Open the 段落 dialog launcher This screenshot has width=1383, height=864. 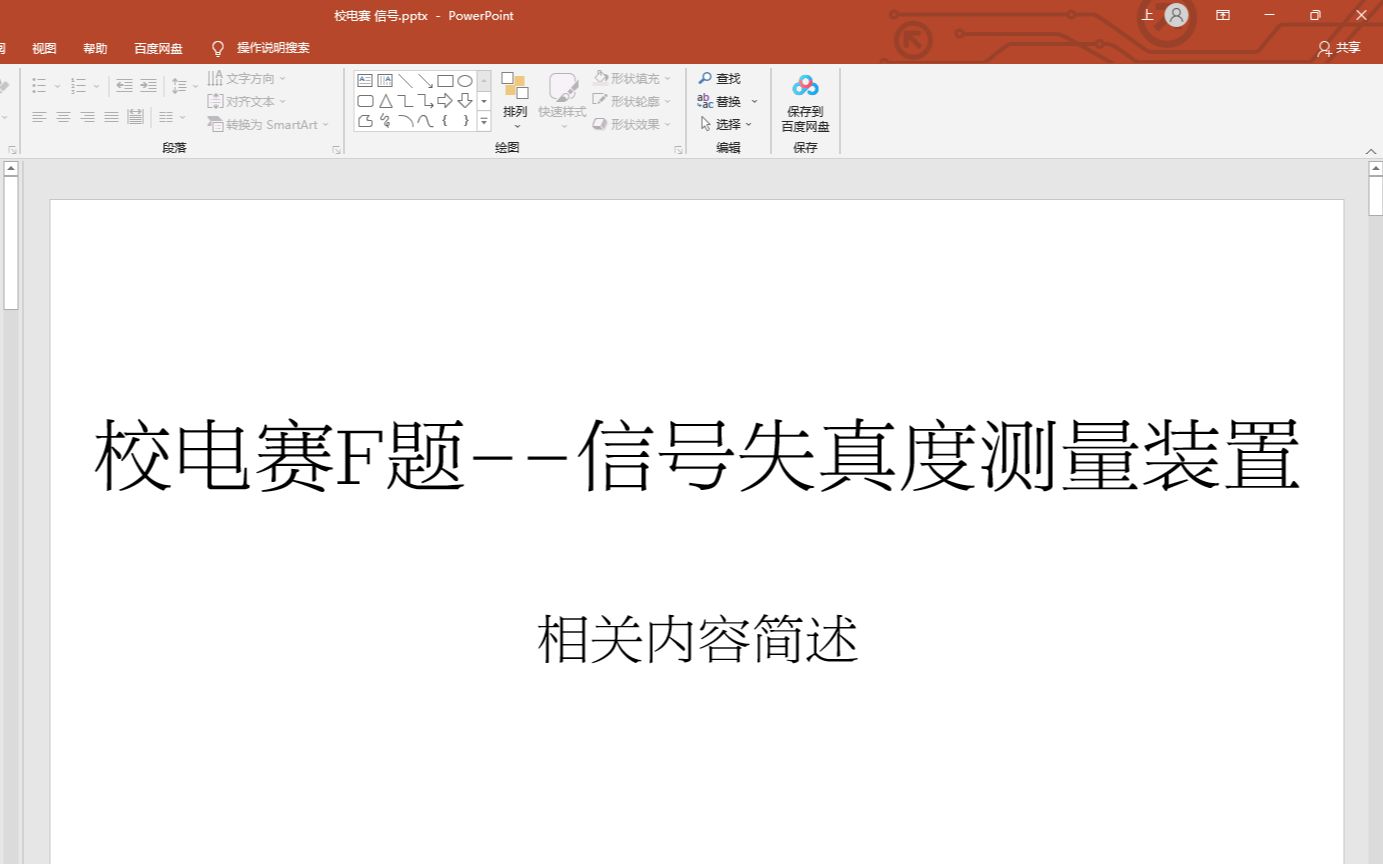(336, 148)
